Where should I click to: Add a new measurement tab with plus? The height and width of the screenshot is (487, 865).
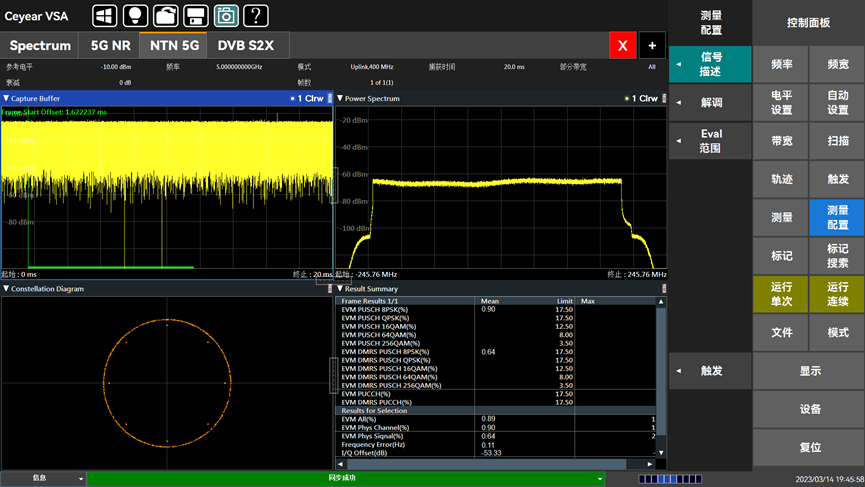click(x=652, y=45)
